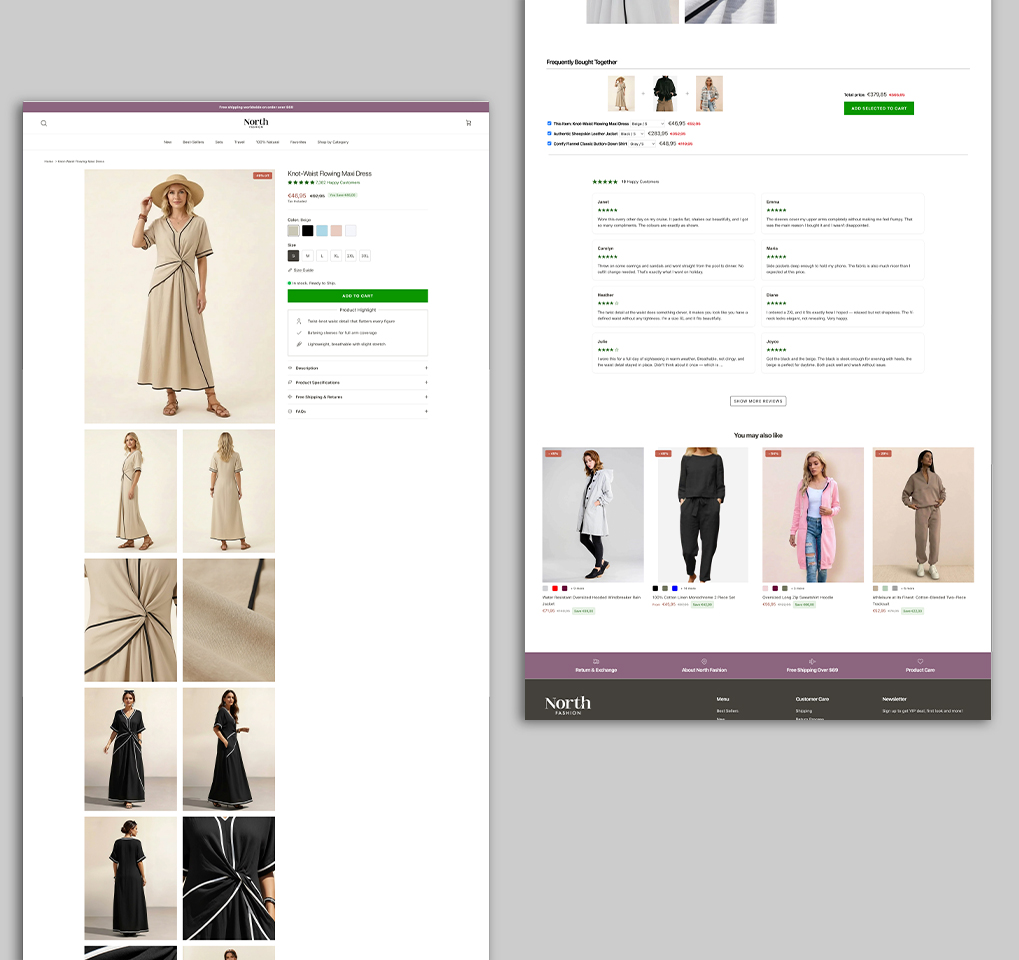Screen dimensions: 1019x960
Task: Select the black color swatch
Action: [308, 230]
